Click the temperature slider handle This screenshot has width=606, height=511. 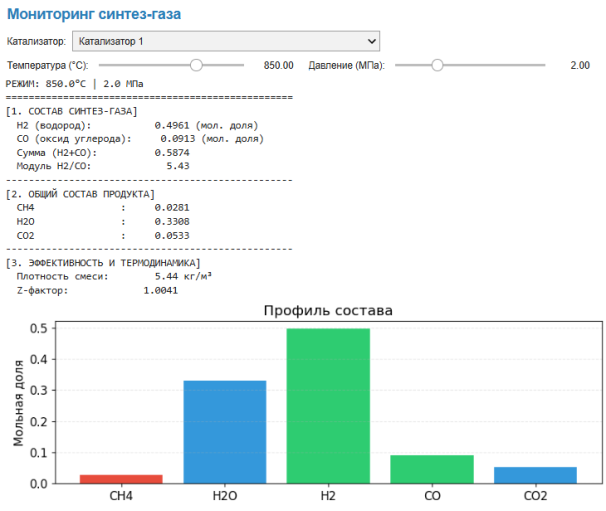pyautogui.click(x=196, y=65)
